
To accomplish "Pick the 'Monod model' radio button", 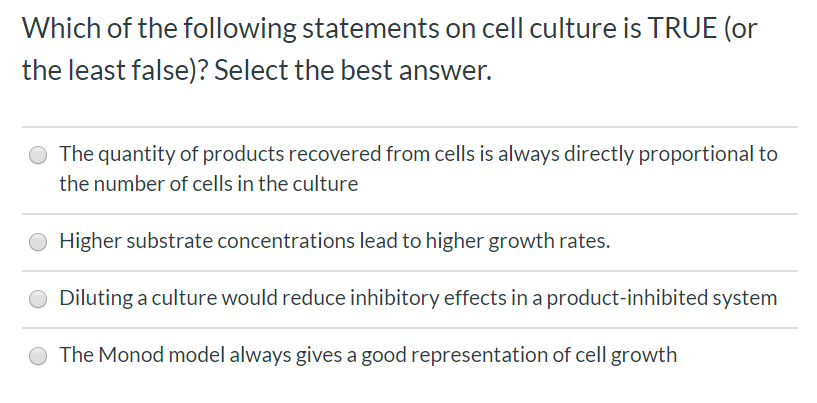I will 38,357.
